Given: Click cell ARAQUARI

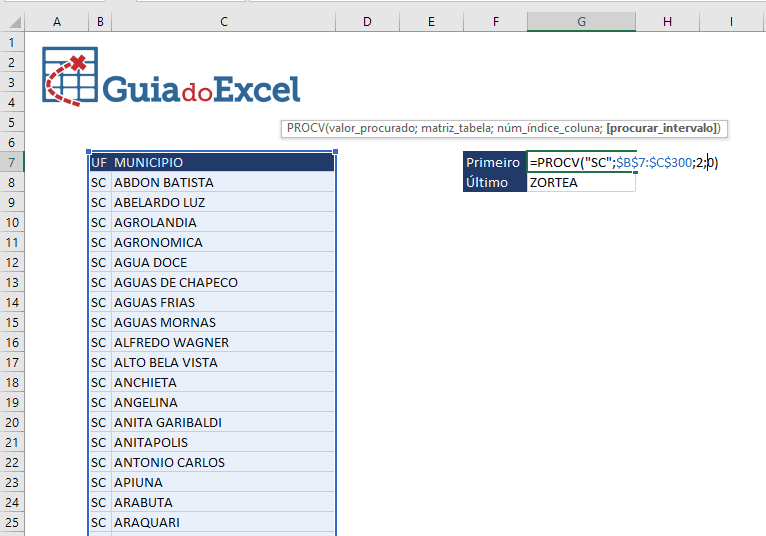Looking at the screenshot, I should click(223, 523).
